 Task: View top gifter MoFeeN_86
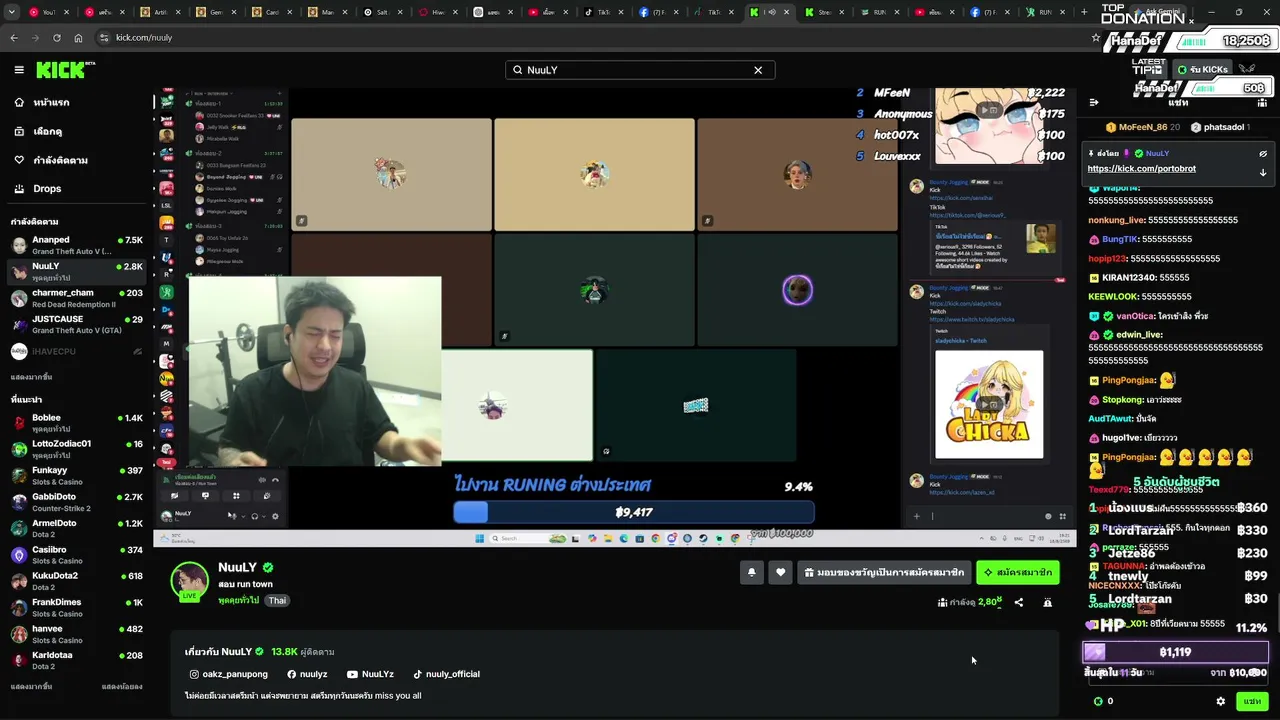(1142, 127)
